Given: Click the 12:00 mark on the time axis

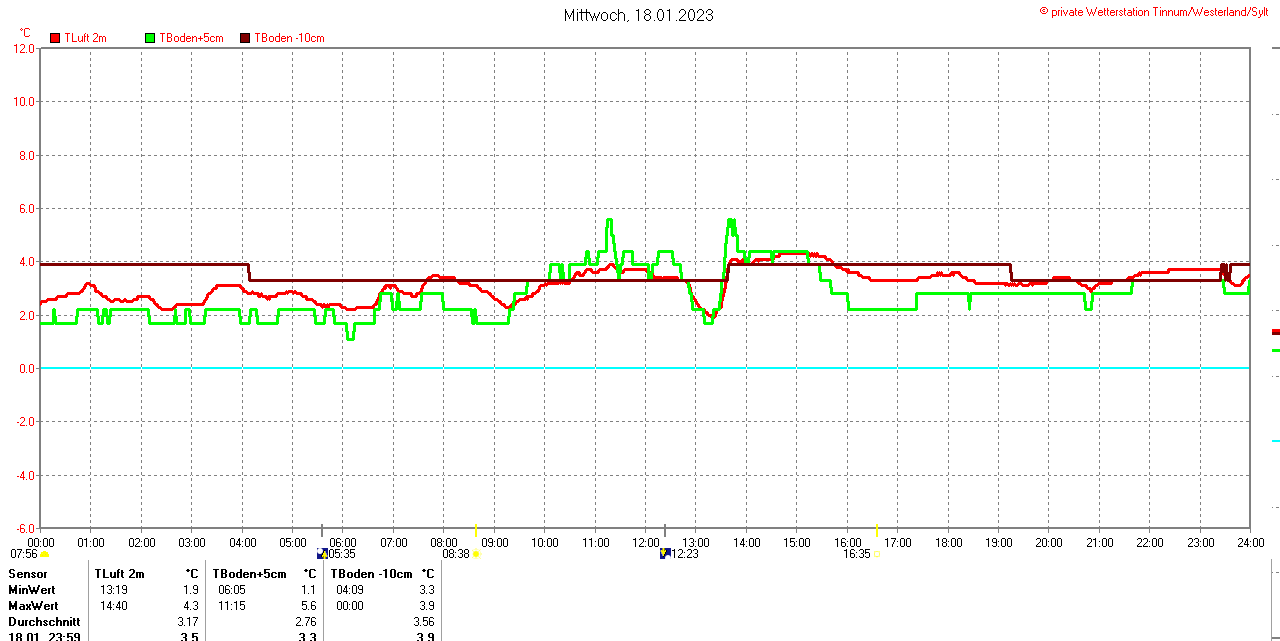Looking at the screenshot, I should 646,543.
